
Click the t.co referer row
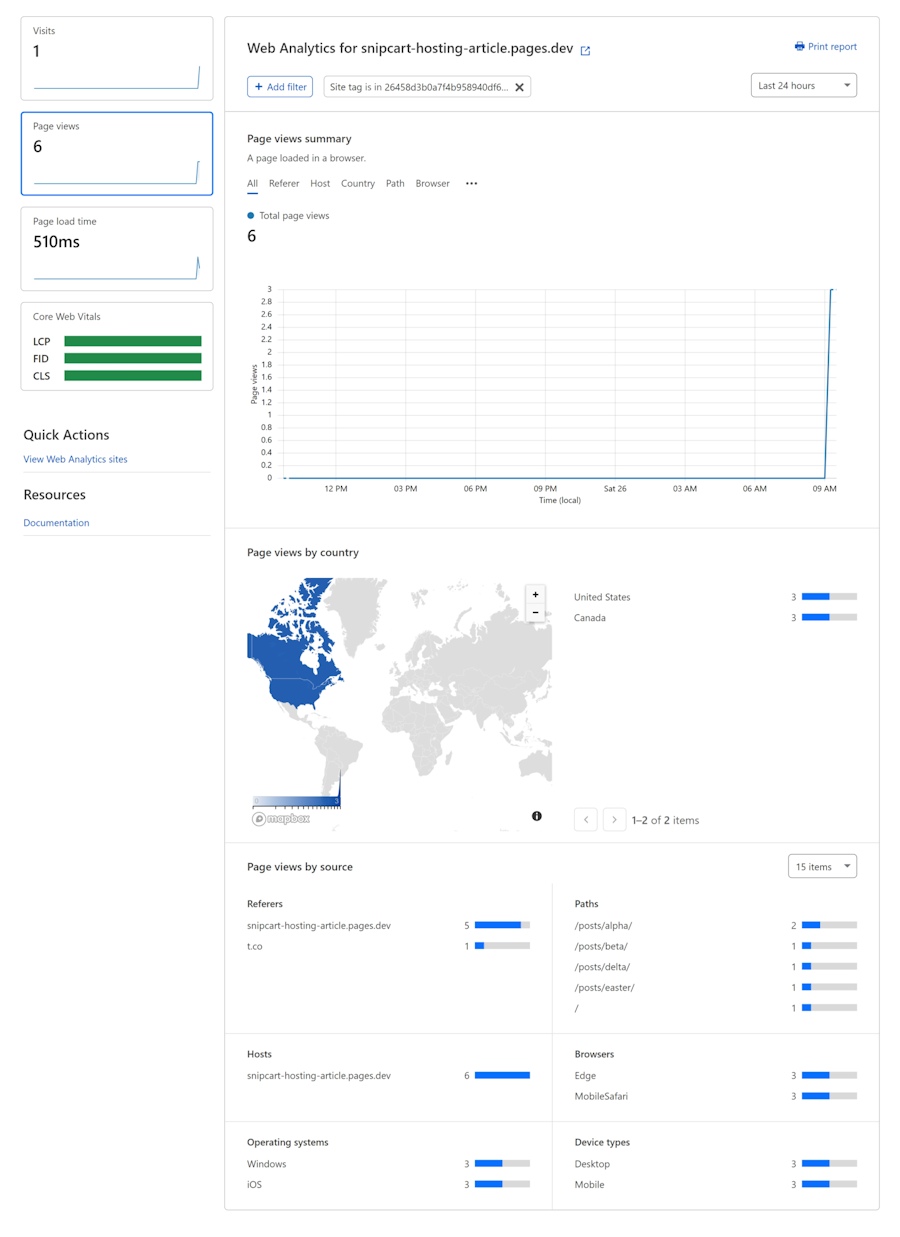(x=388, y=946)
